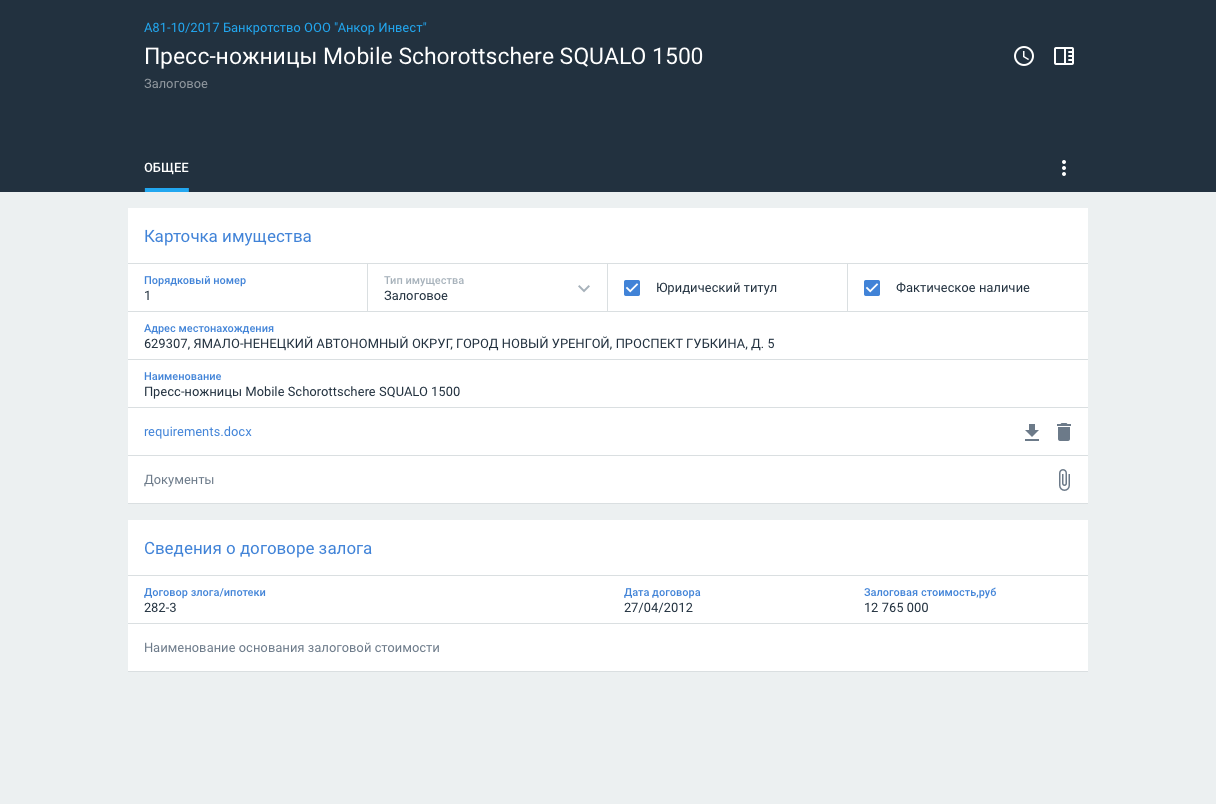Open the history clock icon

[x=1024, y=57]
